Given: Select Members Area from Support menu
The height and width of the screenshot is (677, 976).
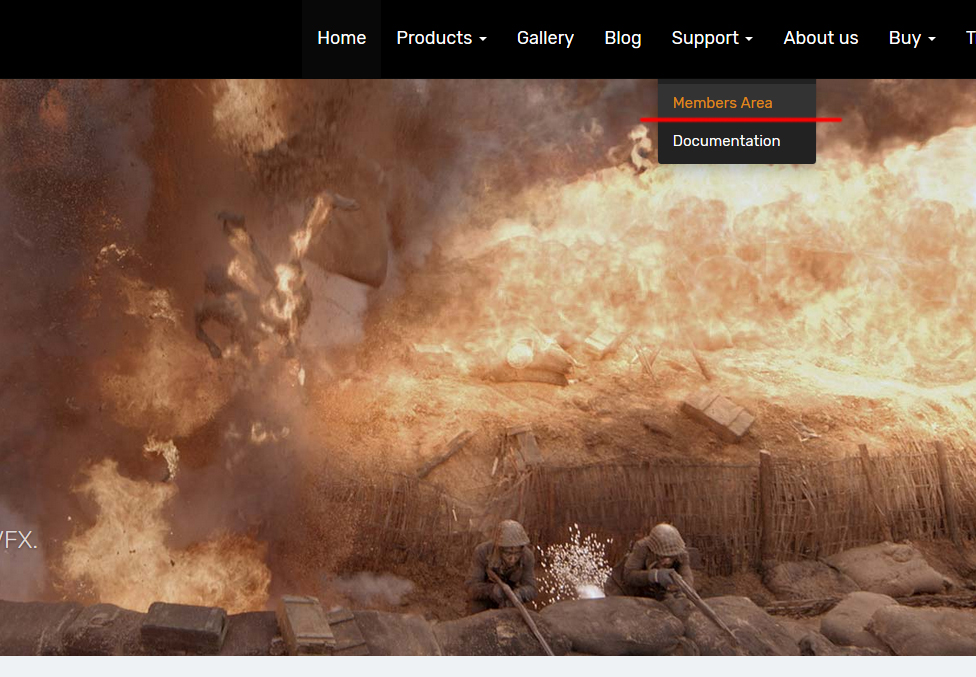Looking at the screenshot, I should tap(736, 103).
